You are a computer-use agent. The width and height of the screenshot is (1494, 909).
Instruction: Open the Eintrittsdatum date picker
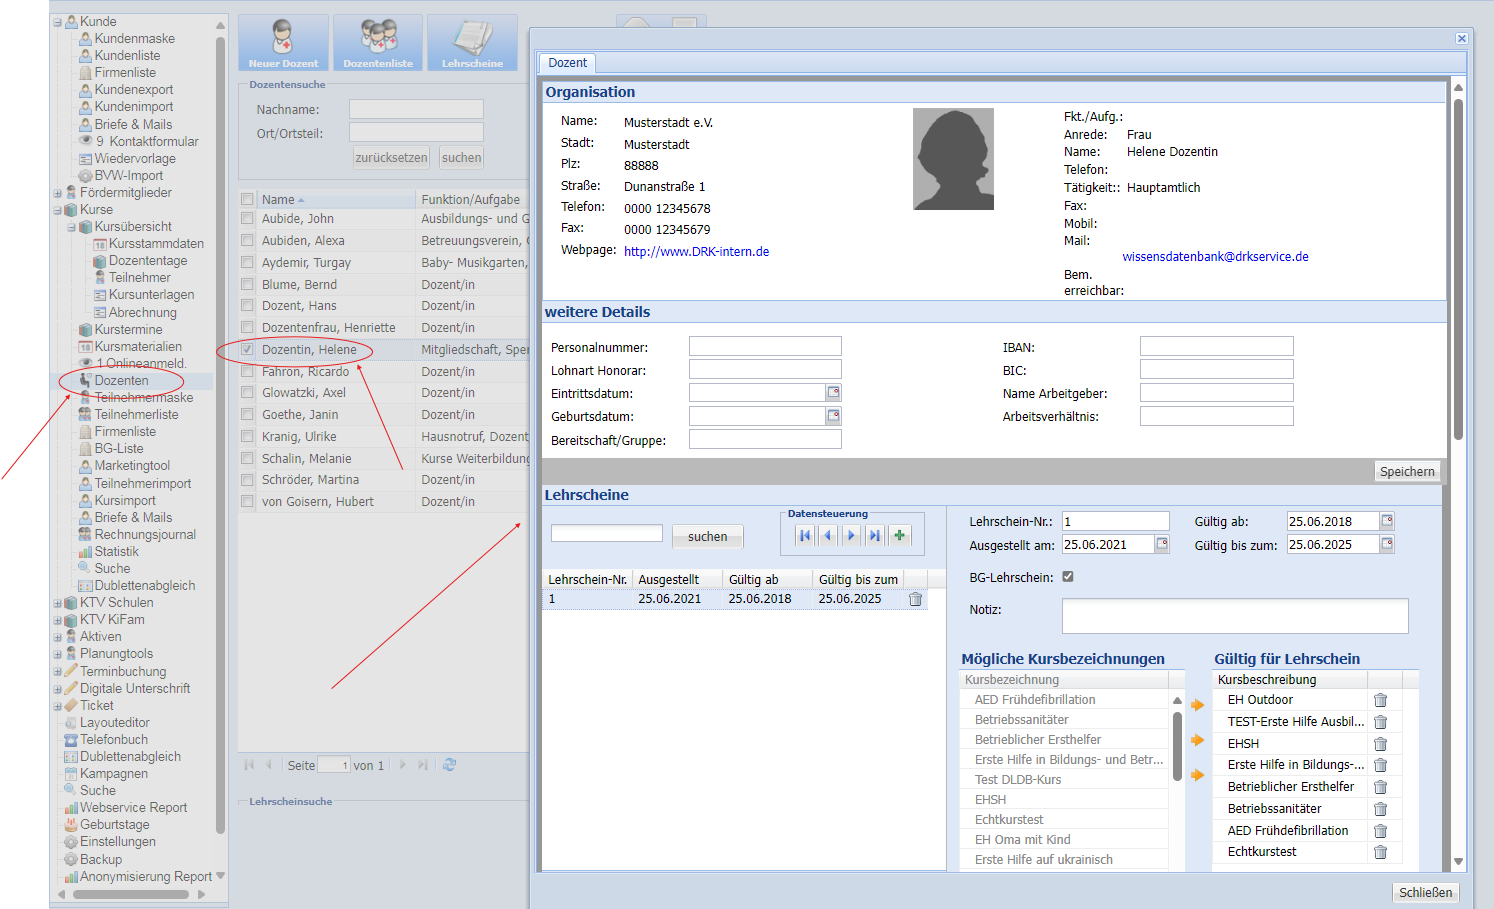click(833, 393)
